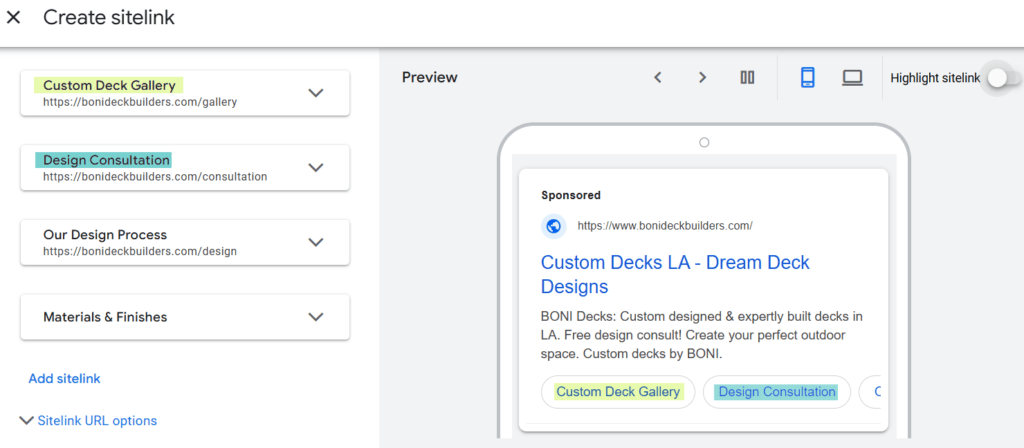This screenshot has height=448, width=1024.
Task: Click the globe icon in ad preview
Action: [x=554, y=226]
